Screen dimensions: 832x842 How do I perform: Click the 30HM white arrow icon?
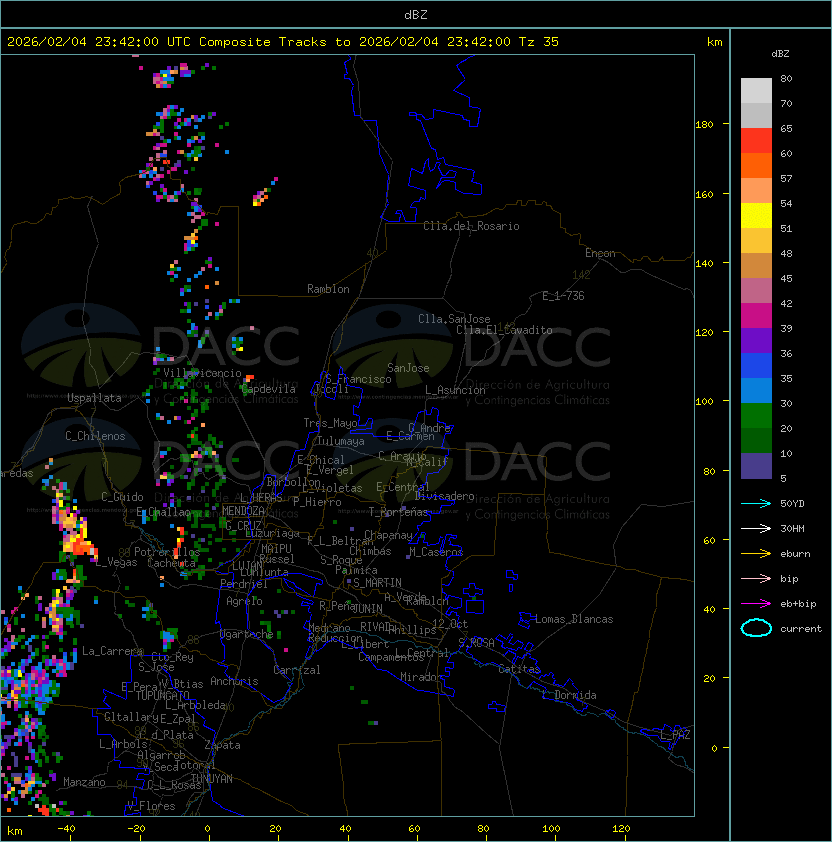coord(756,528)
